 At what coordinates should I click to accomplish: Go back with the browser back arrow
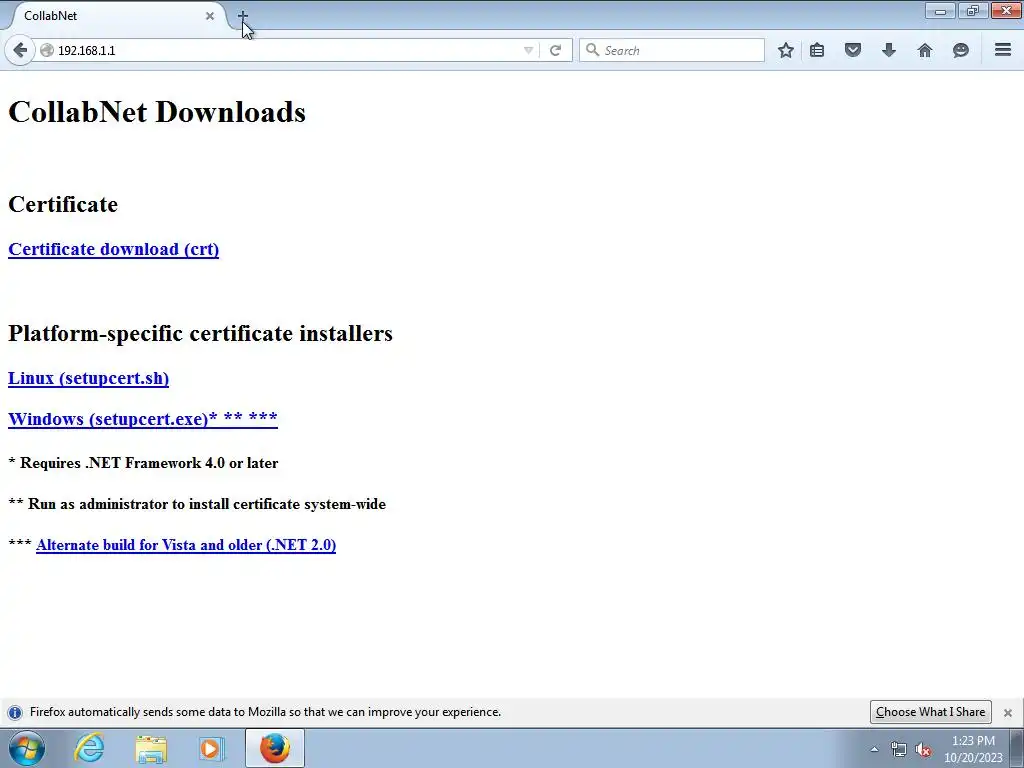(20, 50)
